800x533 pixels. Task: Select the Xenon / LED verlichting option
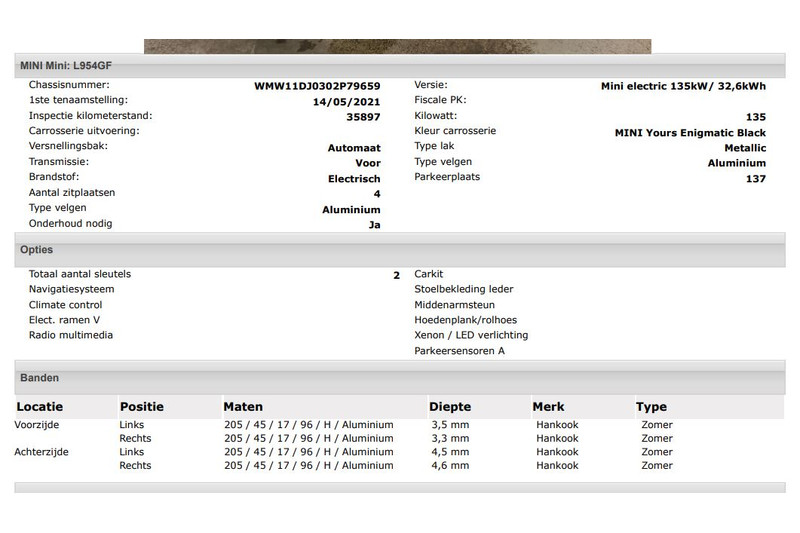[471, 335]
